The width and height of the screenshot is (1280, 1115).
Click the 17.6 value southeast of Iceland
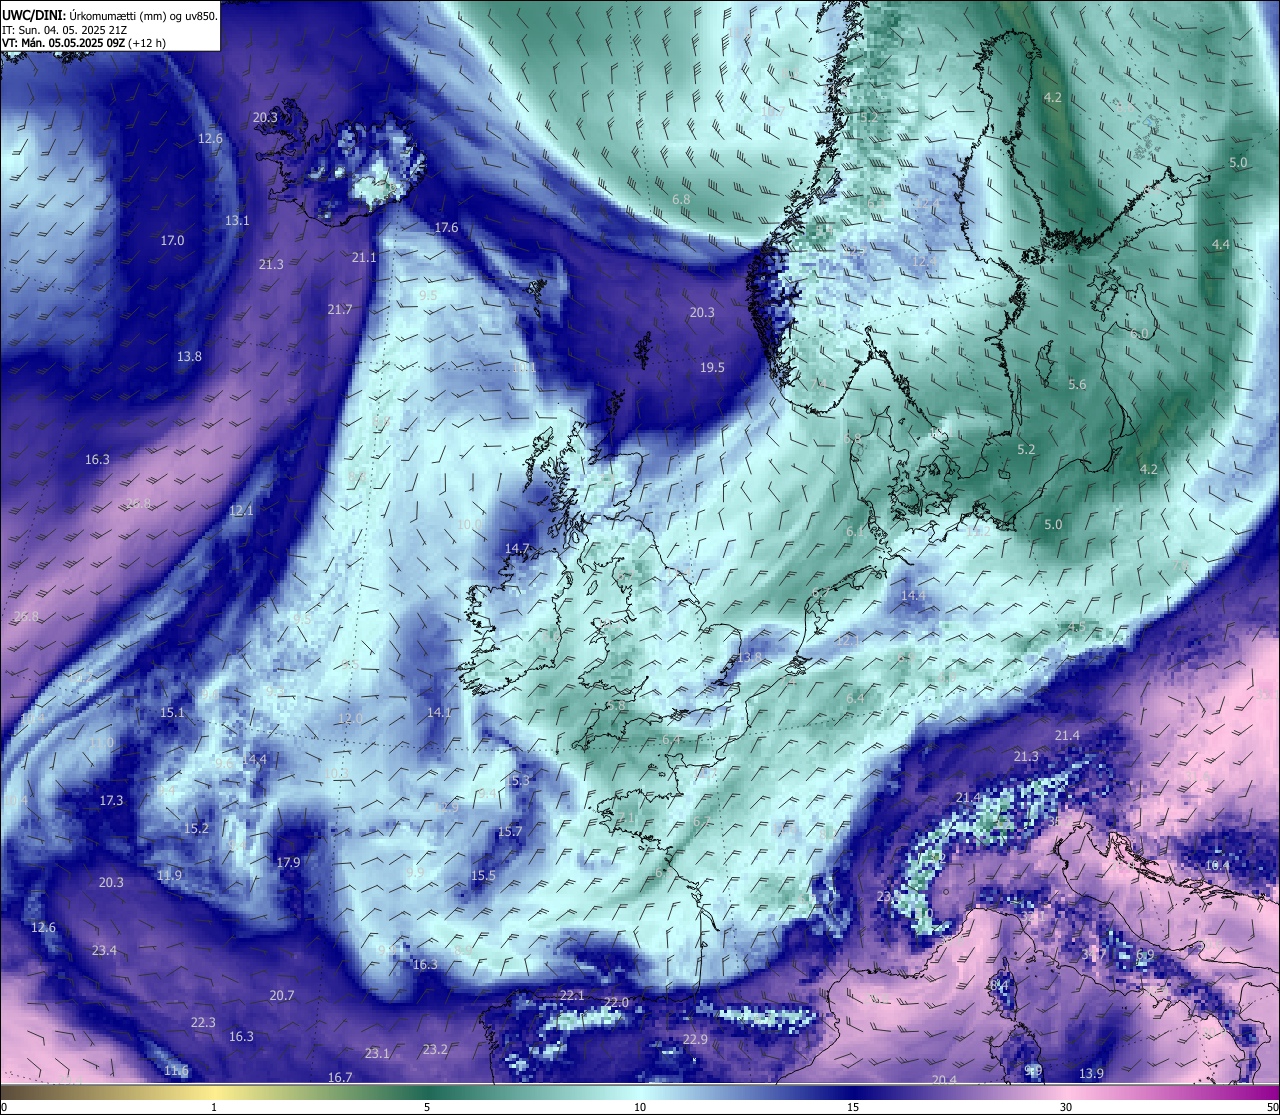[x=446, y=228]
